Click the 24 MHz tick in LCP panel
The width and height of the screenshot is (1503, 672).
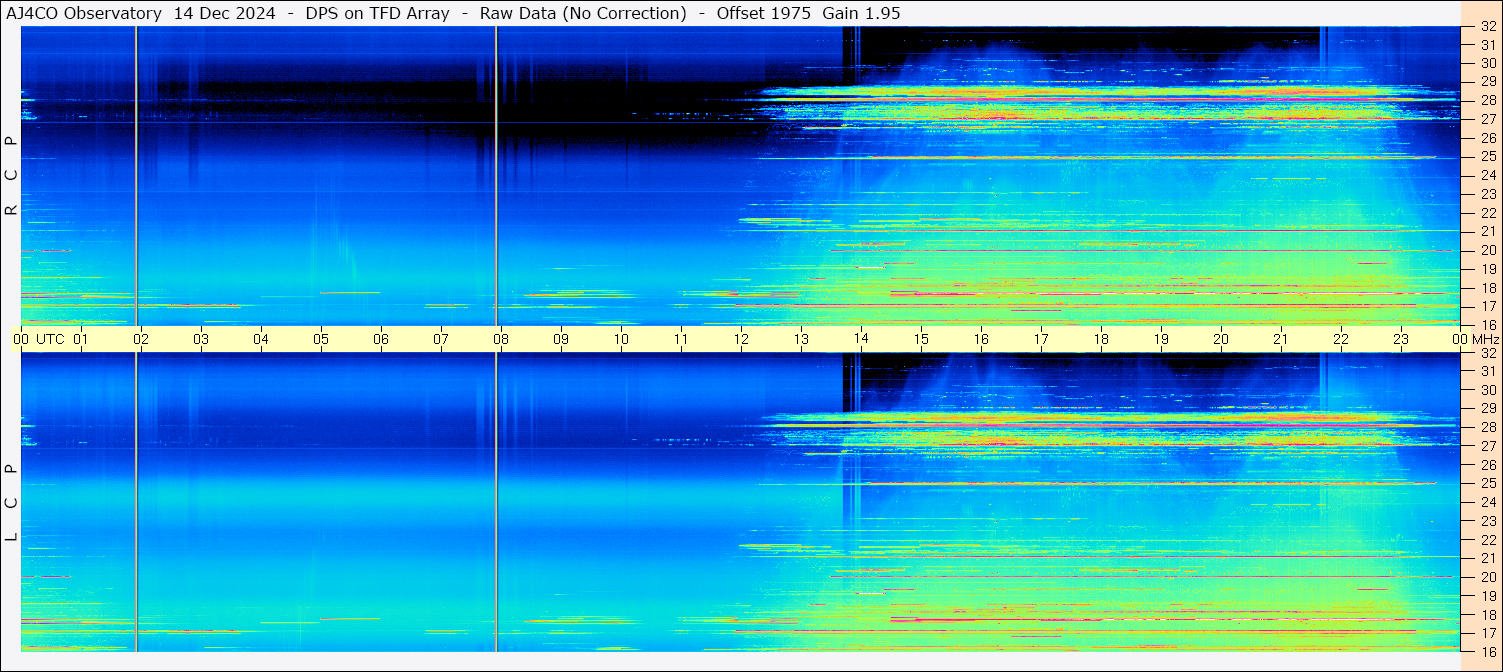pos(1488,502)
